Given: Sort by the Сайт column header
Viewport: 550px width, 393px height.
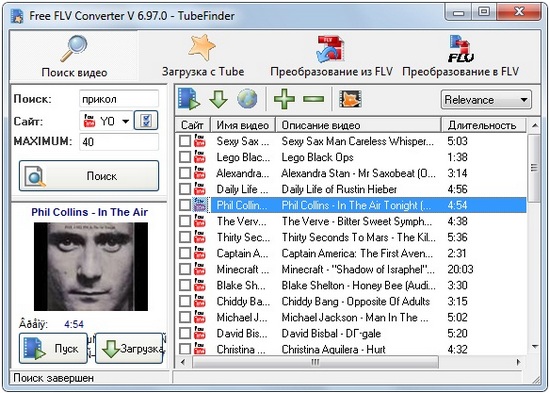Looking at the screenshot, I should [x=192, y=125].
